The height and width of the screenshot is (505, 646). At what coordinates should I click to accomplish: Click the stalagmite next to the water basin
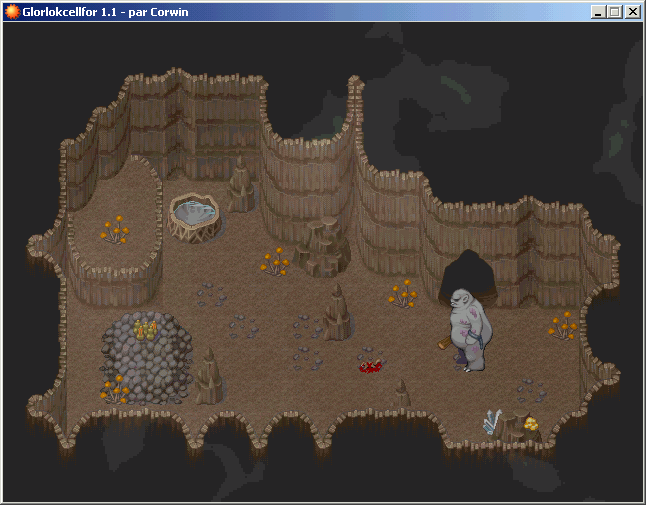[241, 184]
